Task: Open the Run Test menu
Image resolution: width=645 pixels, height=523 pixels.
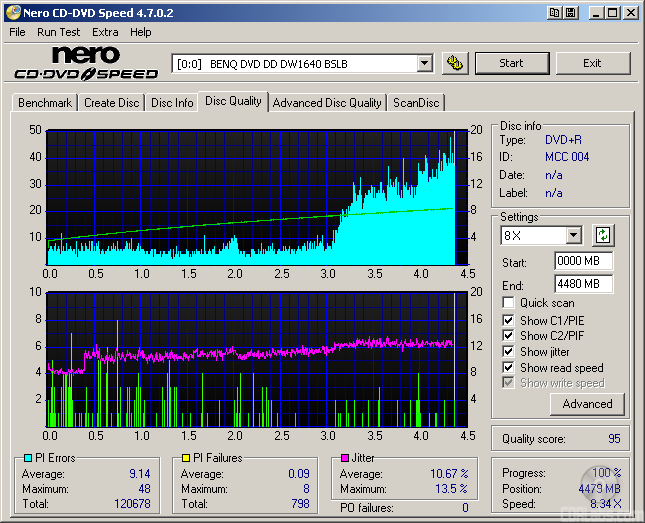Action: [58, 32]
